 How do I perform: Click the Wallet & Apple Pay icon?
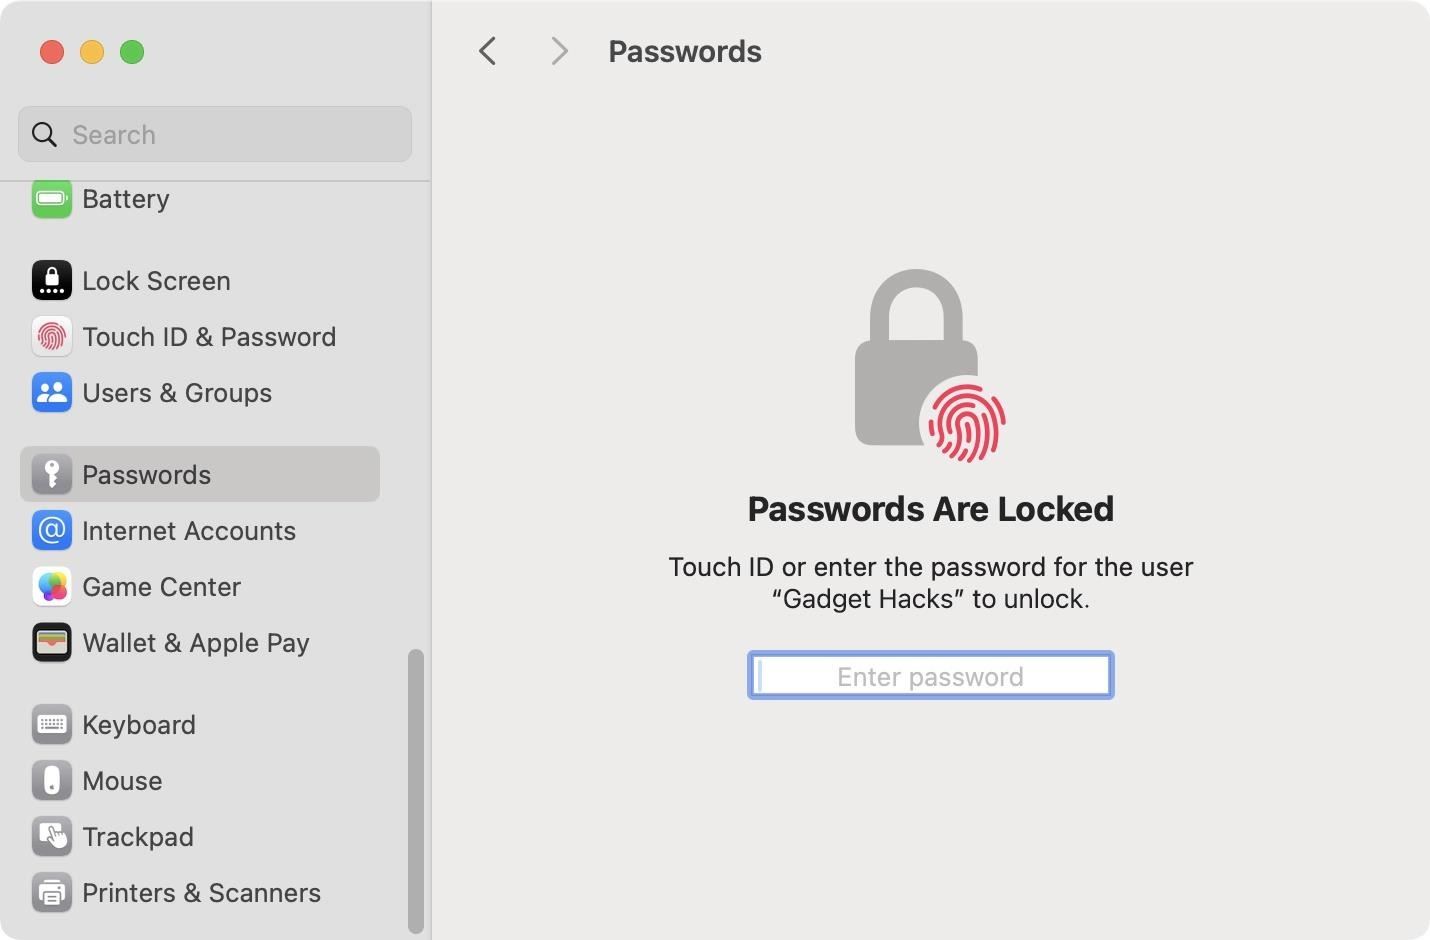[52, 642]
